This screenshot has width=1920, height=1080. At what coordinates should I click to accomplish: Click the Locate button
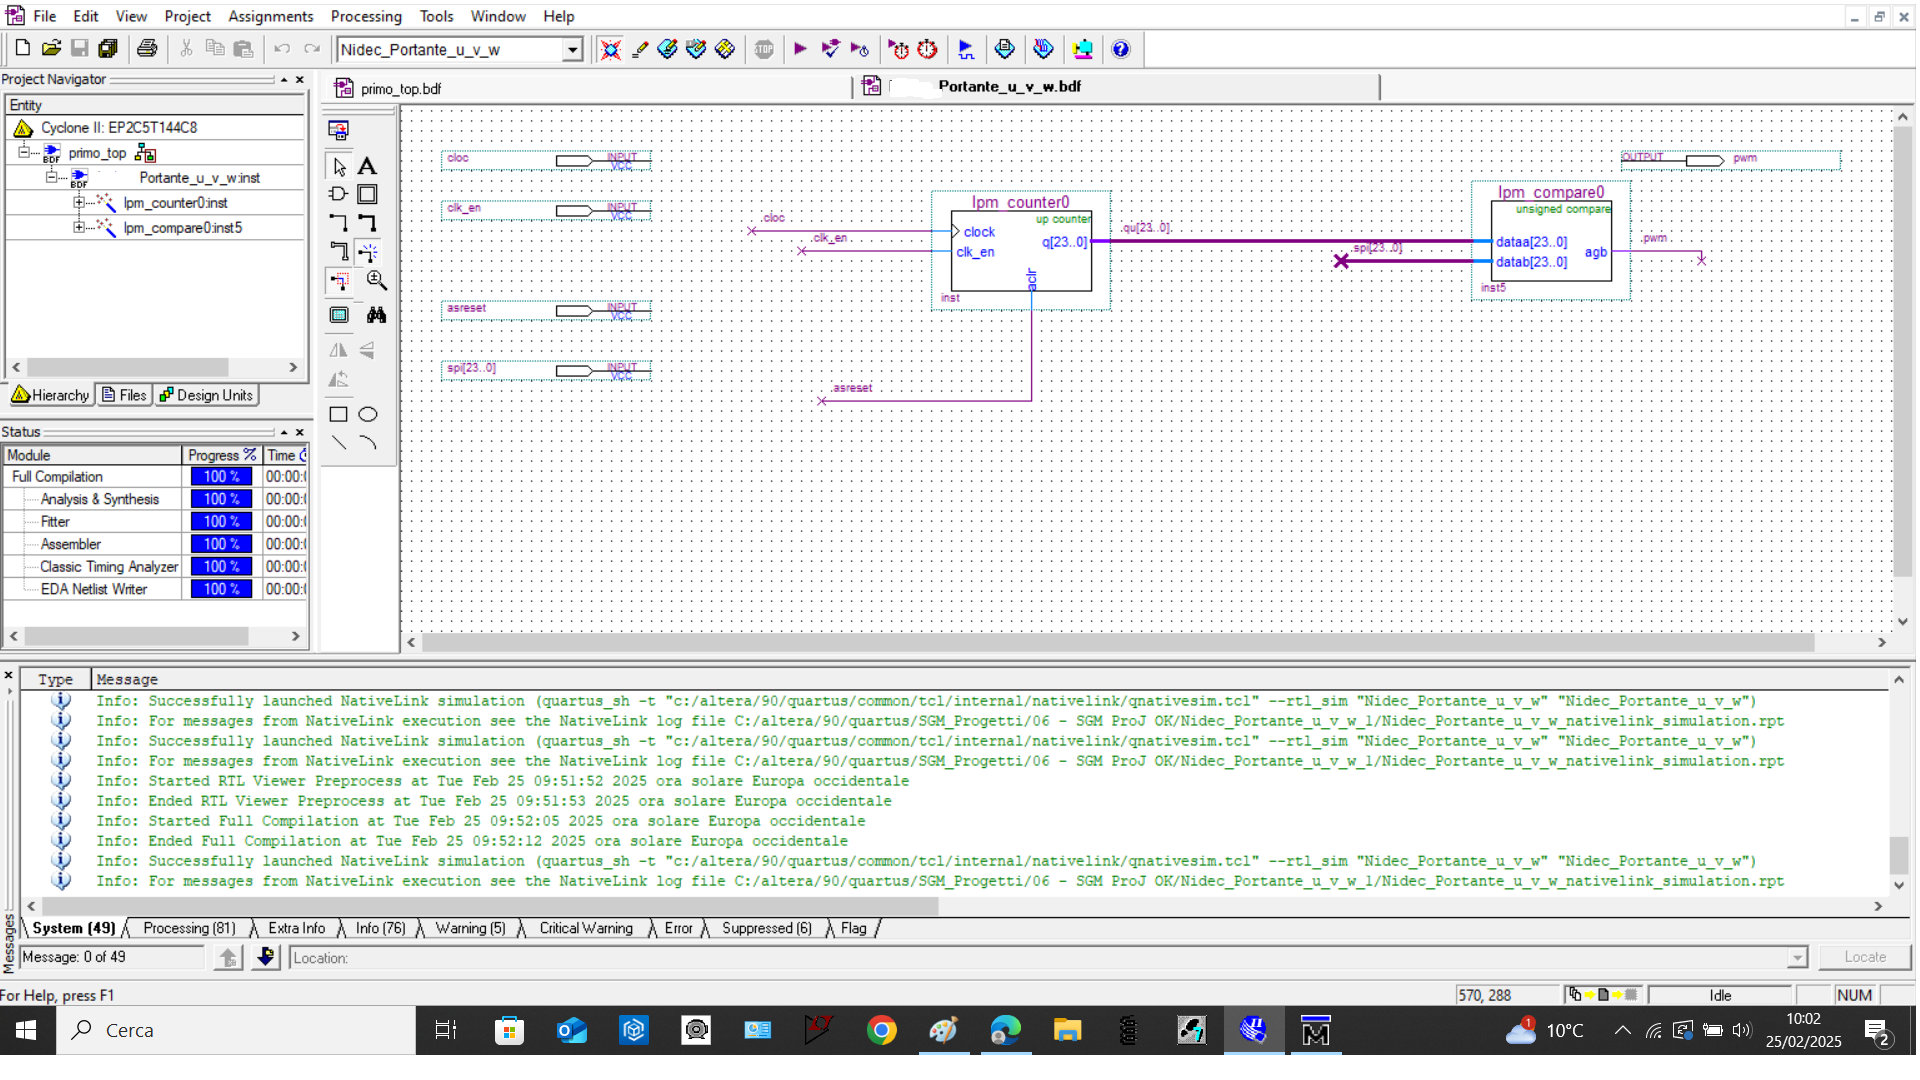(1864, 957)
